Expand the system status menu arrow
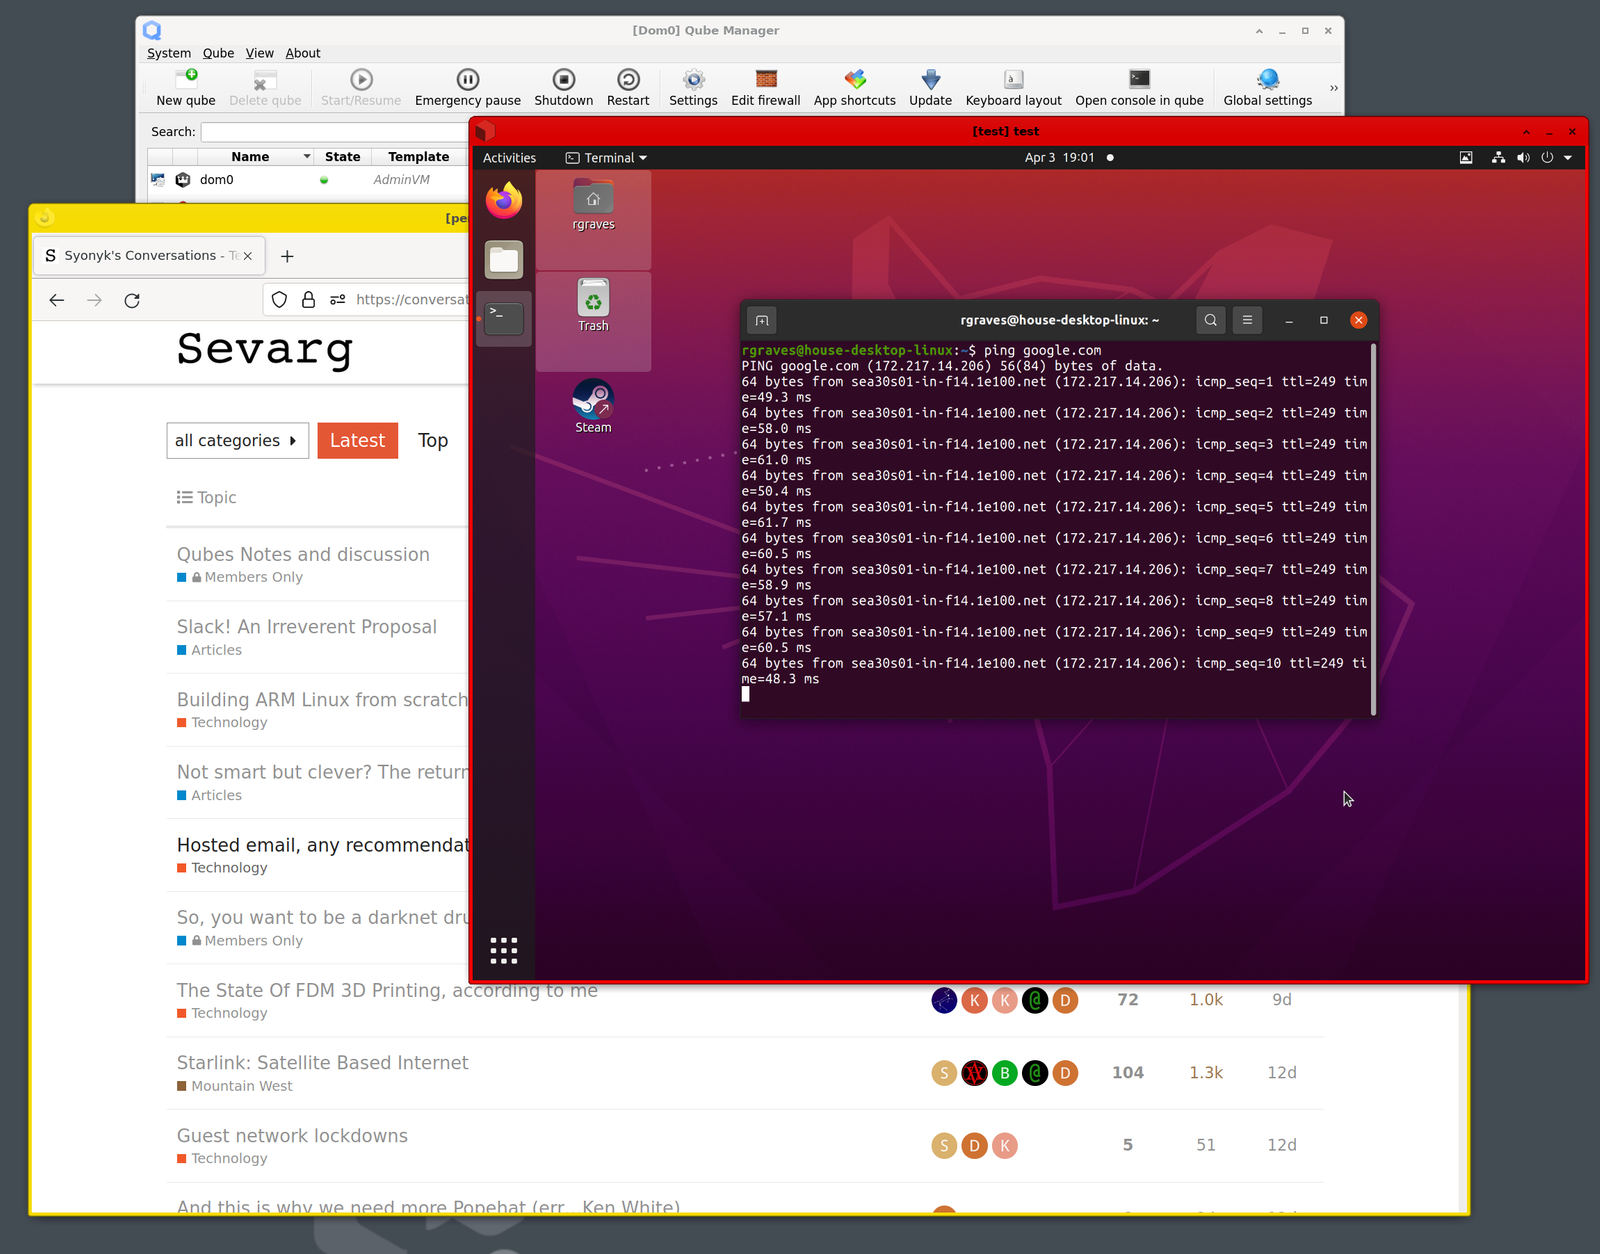Viewport: 1600px width, 1254px height. (1568, 158)
